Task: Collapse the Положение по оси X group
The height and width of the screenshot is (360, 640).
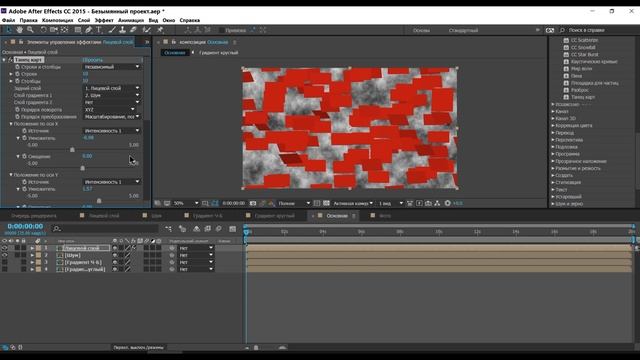Action: (x=11, y=124)
